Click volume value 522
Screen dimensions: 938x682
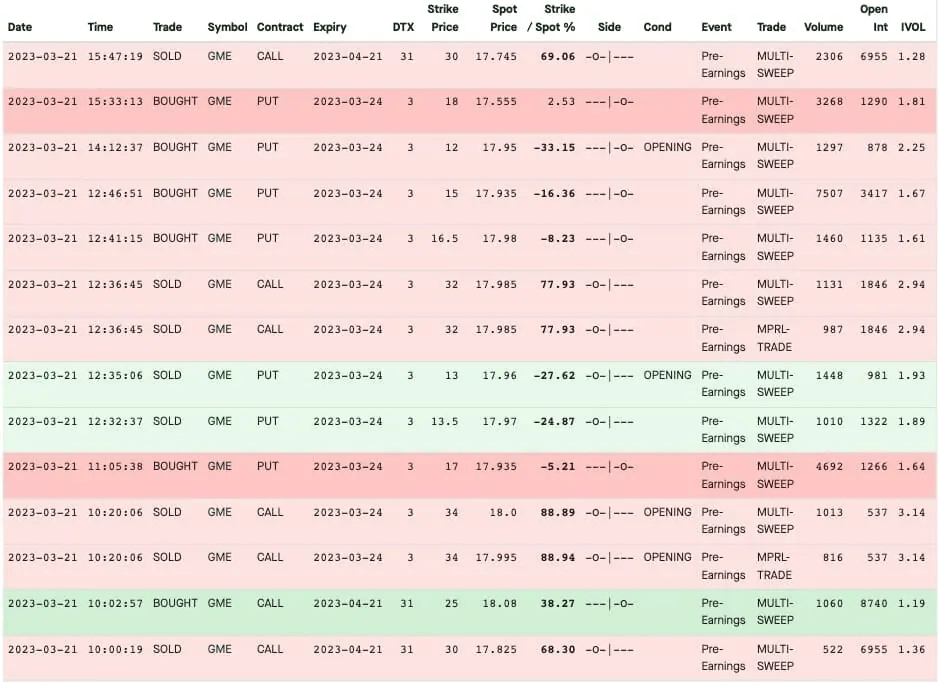click(x=833, y=649)
